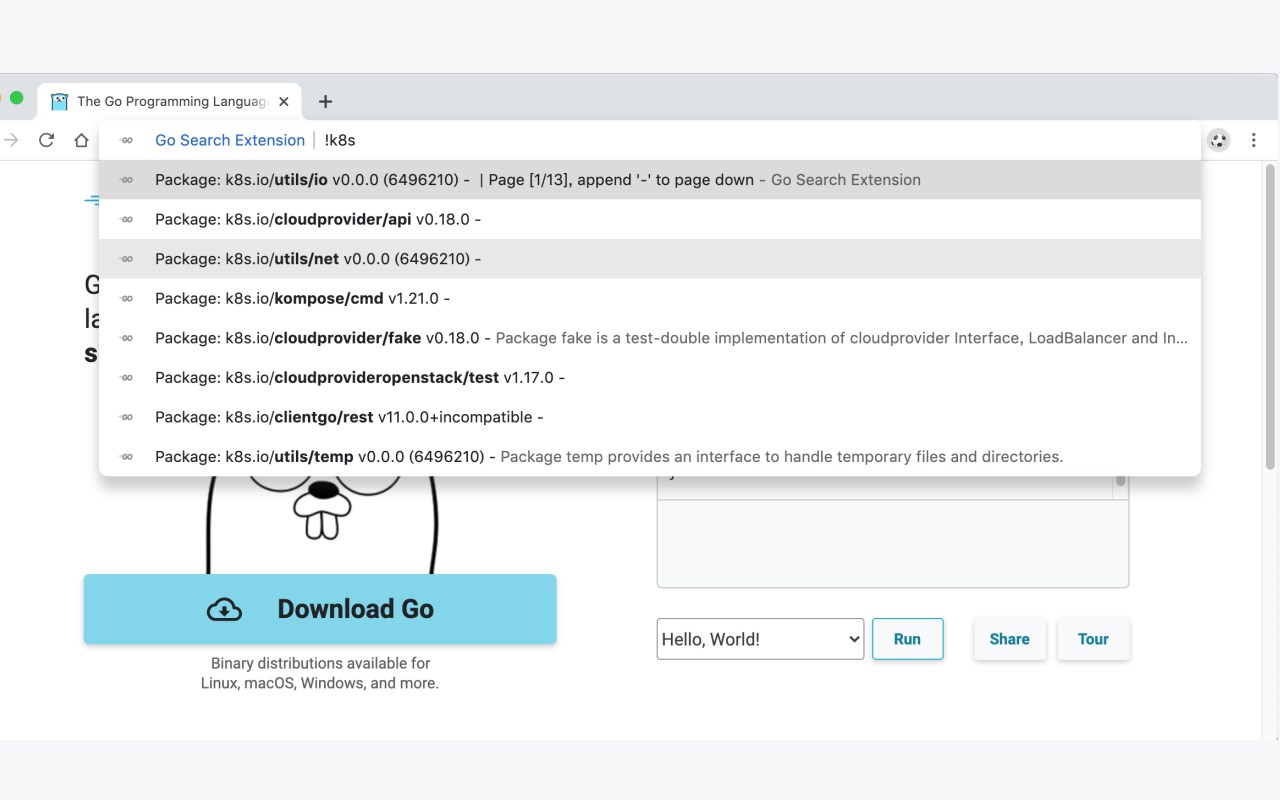Viewport: 1280px width, 800px height.
Task: Open the Hello, World! example dropdown
Action: click(760, 639)
